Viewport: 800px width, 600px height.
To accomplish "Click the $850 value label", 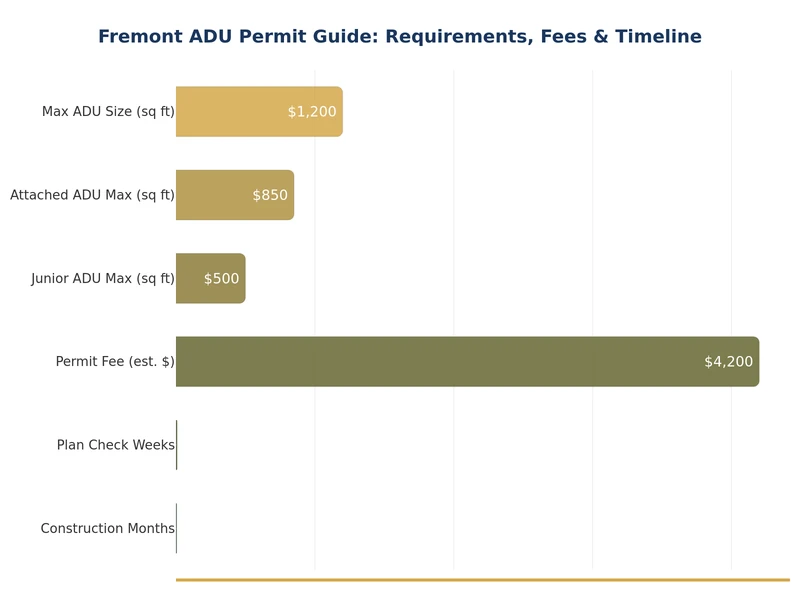I will (270, 195).
